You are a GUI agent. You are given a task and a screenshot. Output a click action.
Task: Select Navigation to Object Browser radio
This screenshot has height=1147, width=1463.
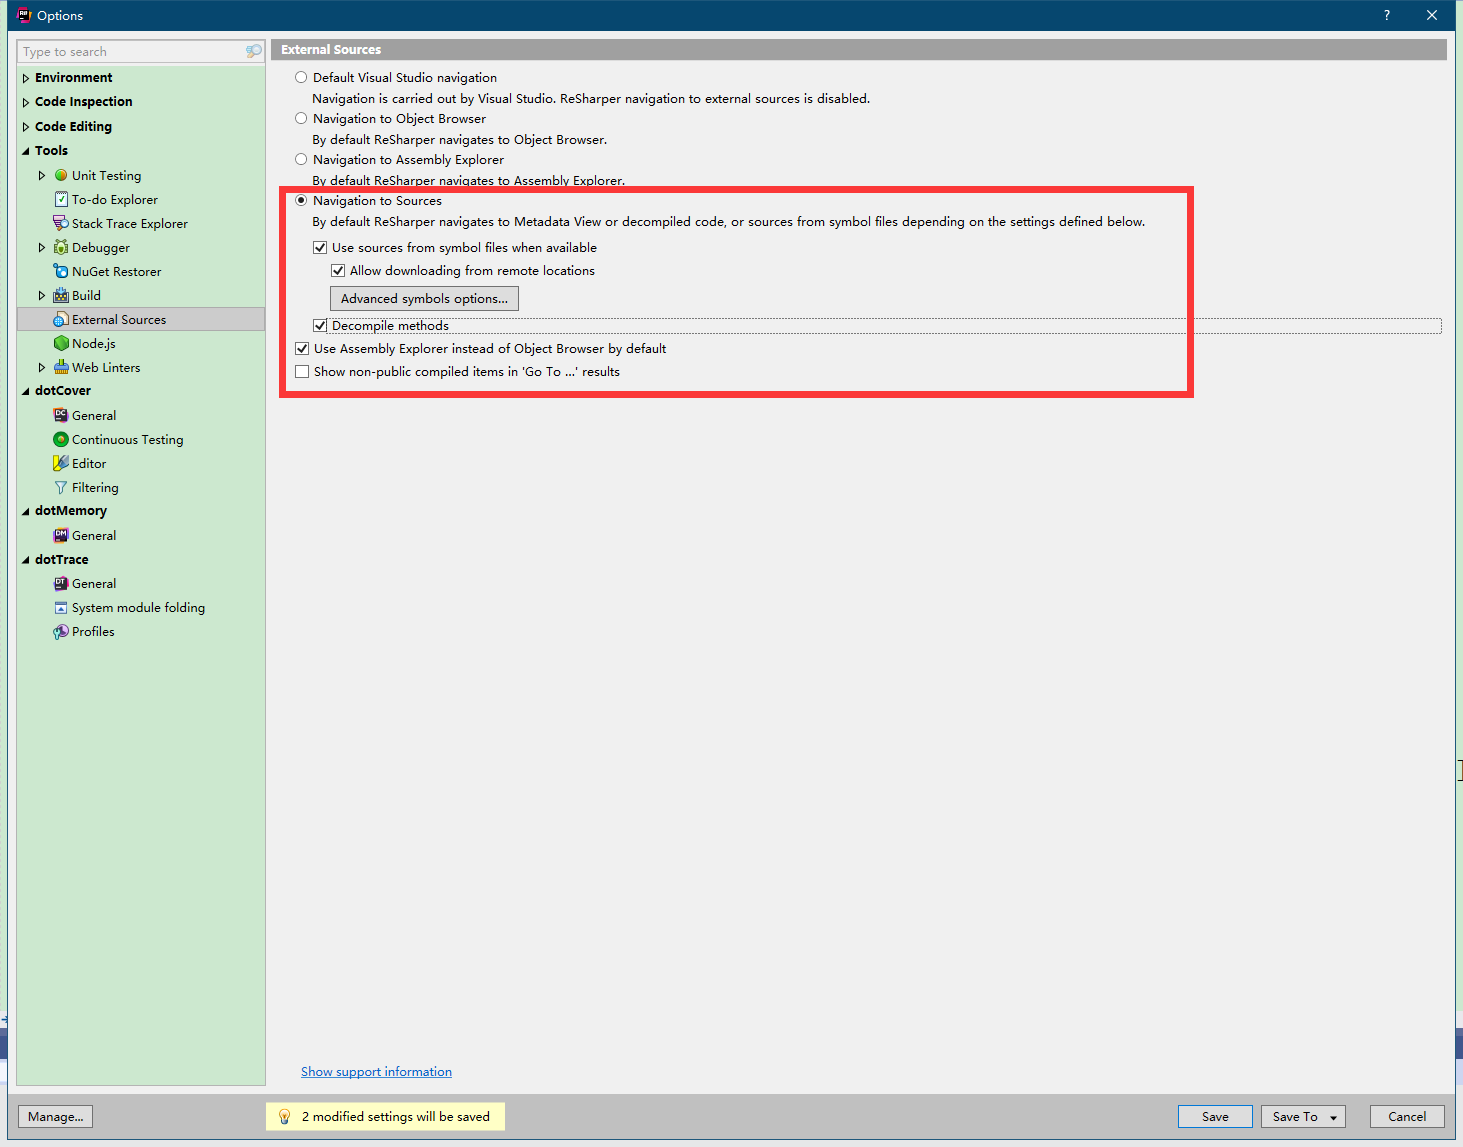pyautogui.click(x=301, y=118)
